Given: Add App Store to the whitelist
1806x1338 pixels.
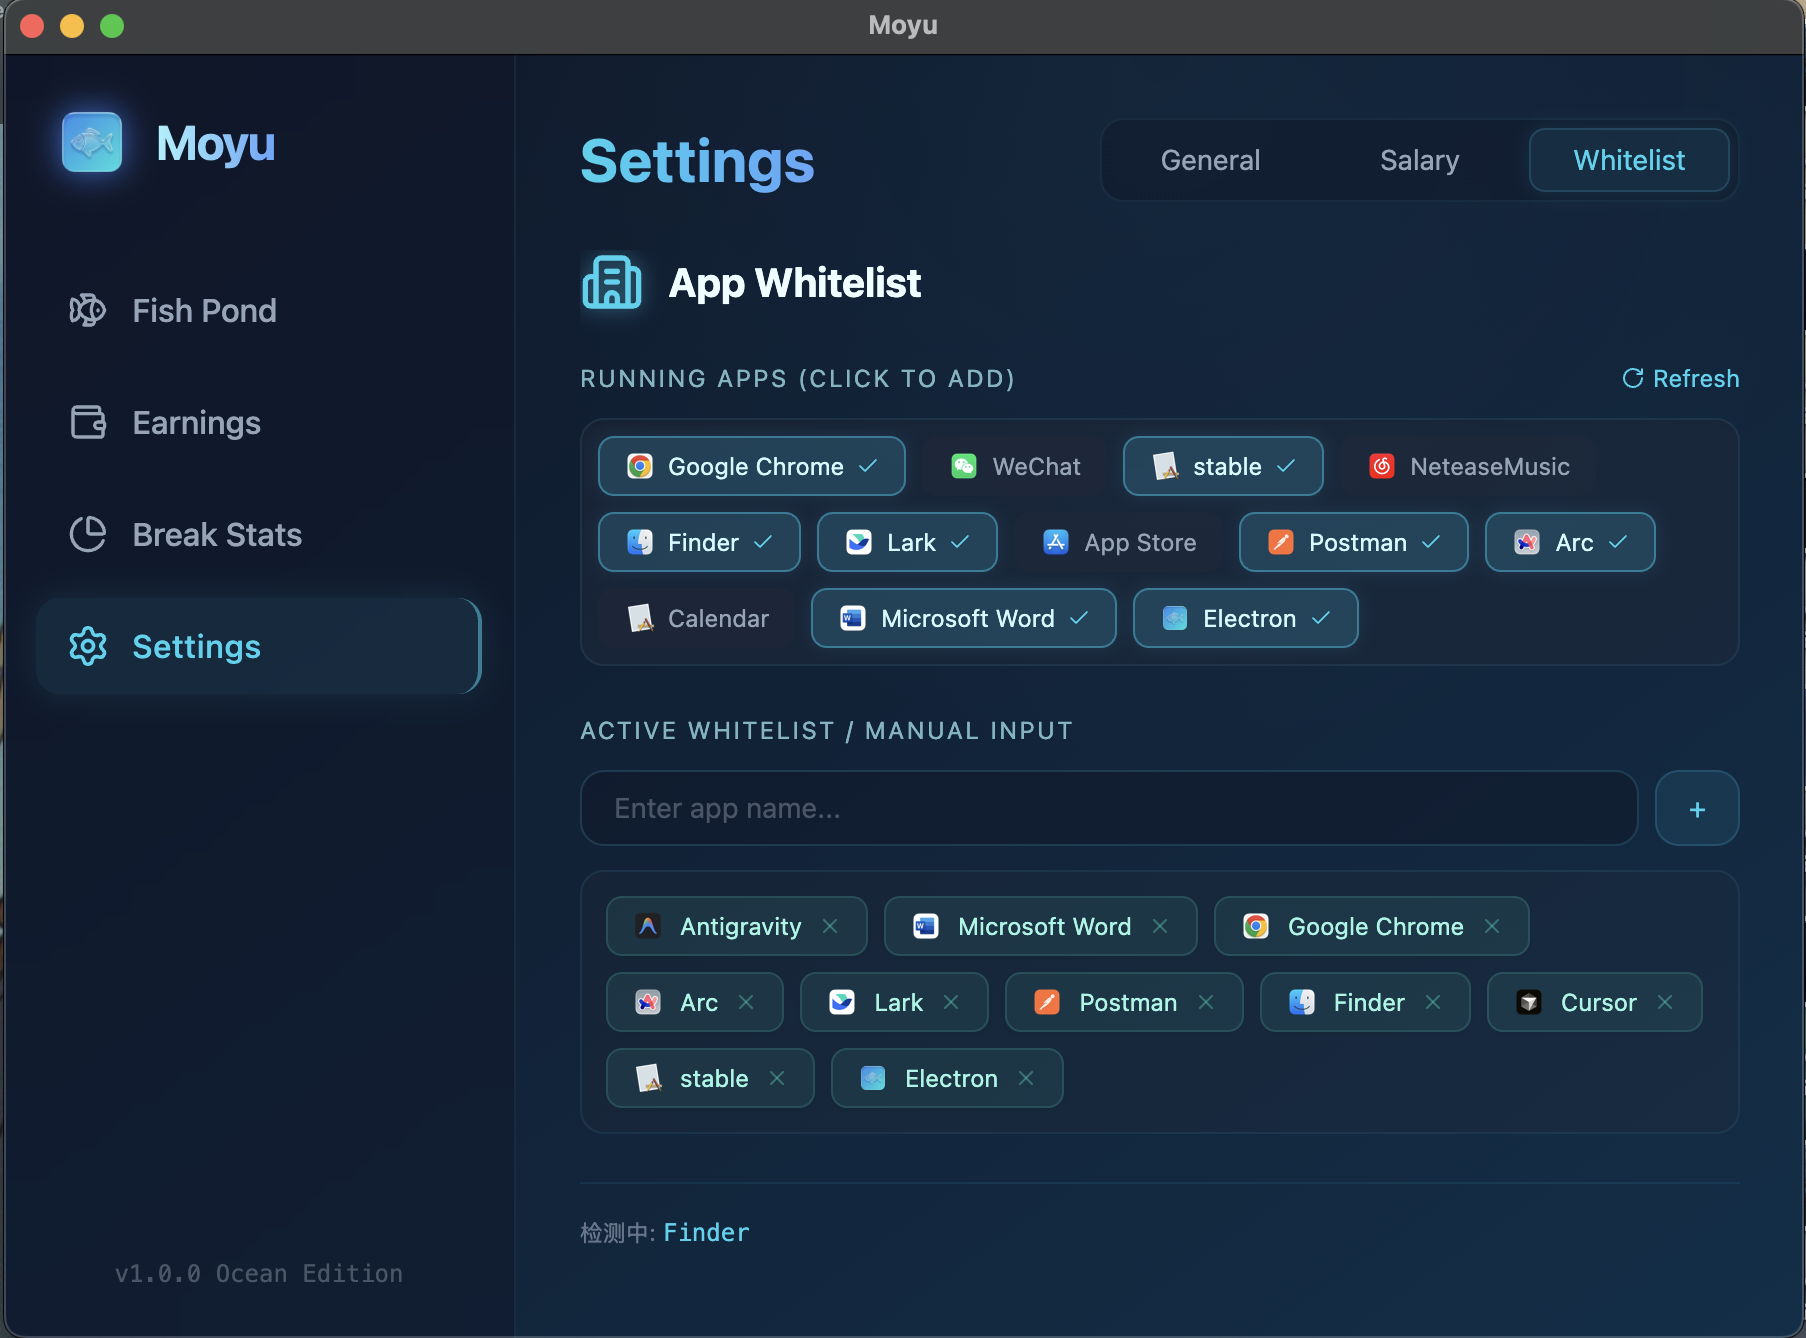Looking at the screenshot, I should pos(1117,542).
